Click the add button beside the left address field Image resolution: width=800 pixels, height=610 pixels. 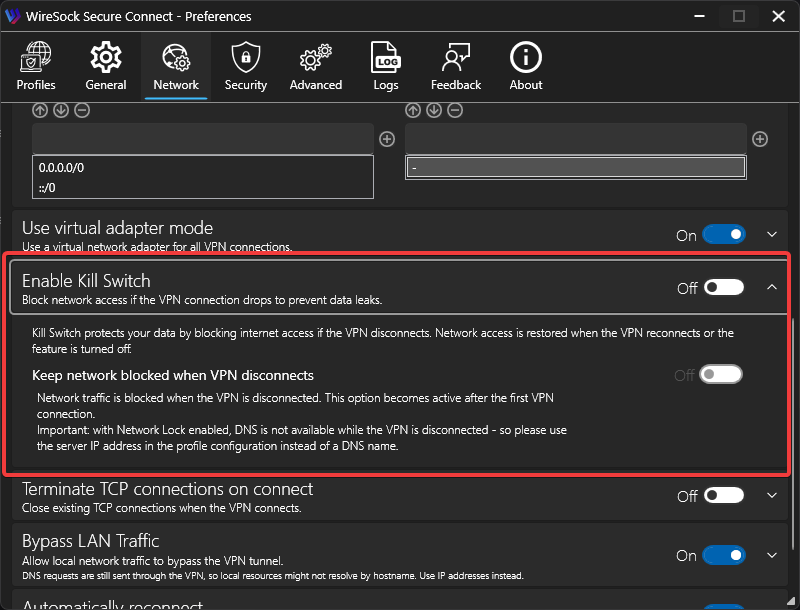coord(387,139)
